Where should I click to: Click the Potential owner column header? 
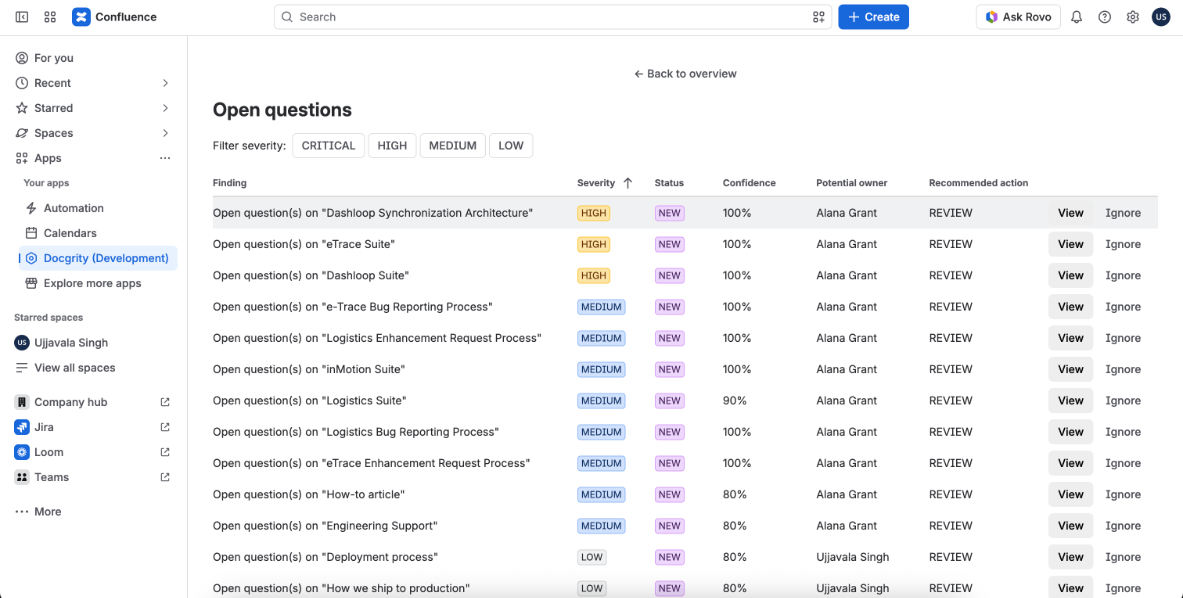pos(852,182)
